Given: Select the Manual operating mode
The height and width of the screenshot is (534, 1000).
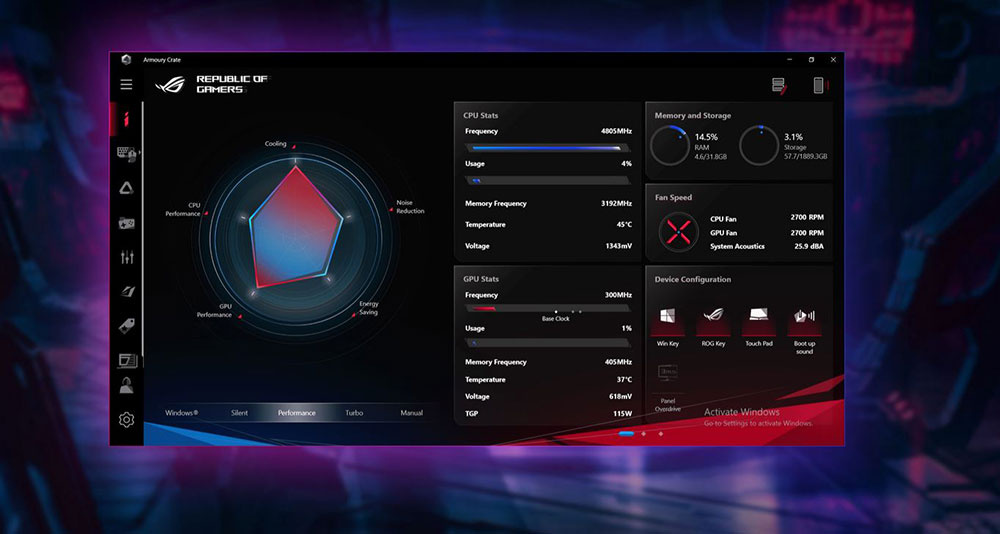Looking at the screenshot, I should click(x=411, y=413).
